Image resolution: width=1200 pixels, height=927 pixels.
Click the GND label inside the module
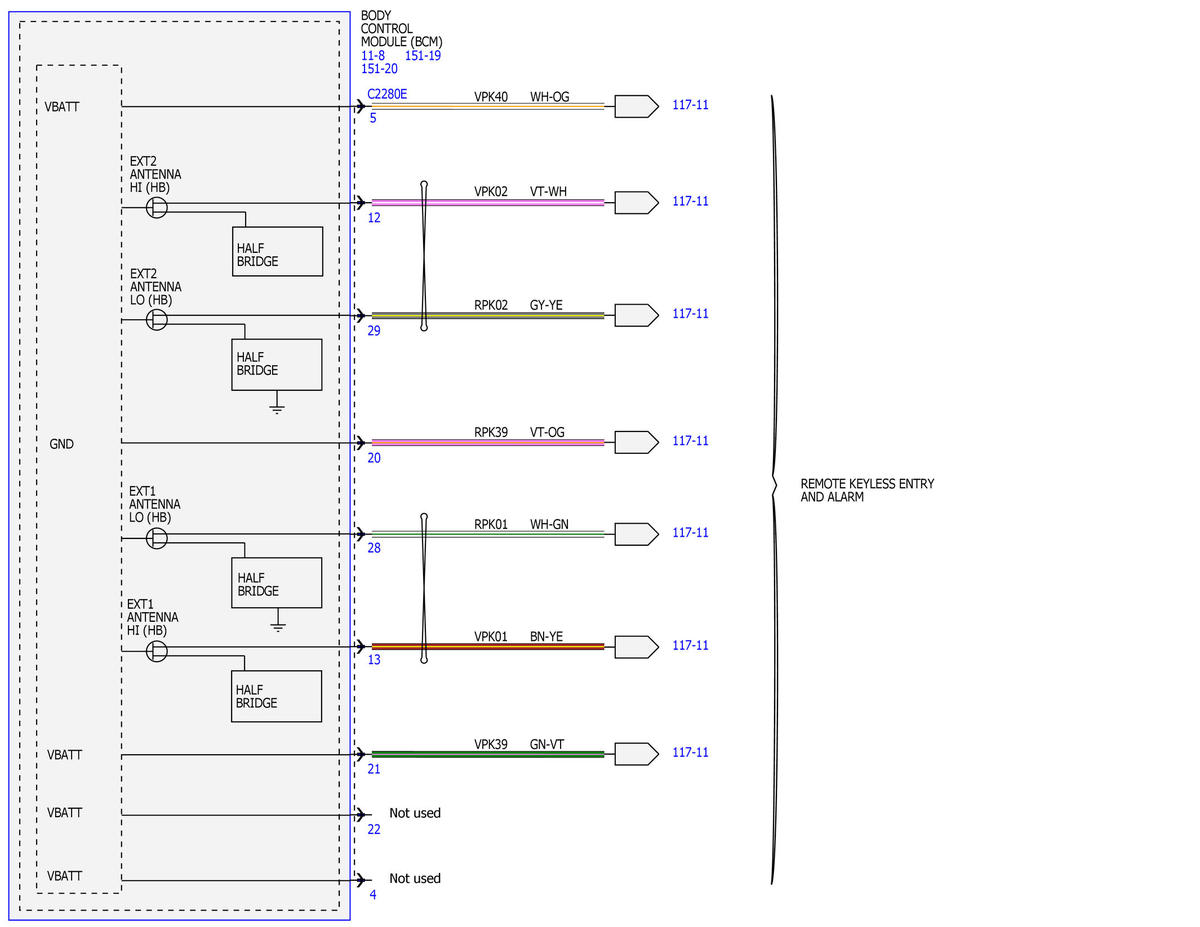click(61, 444)
